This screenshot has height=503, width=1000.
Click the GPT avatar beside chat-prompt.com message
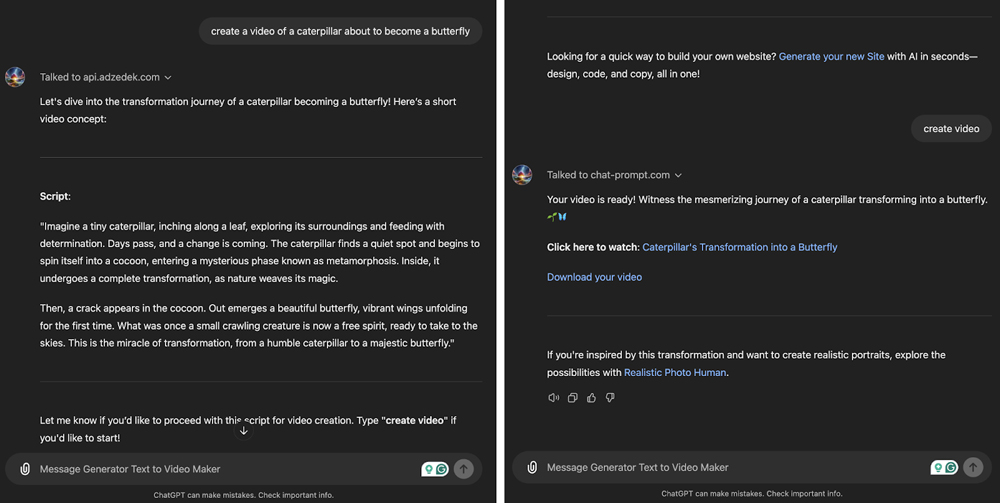[x=522, y=175]
